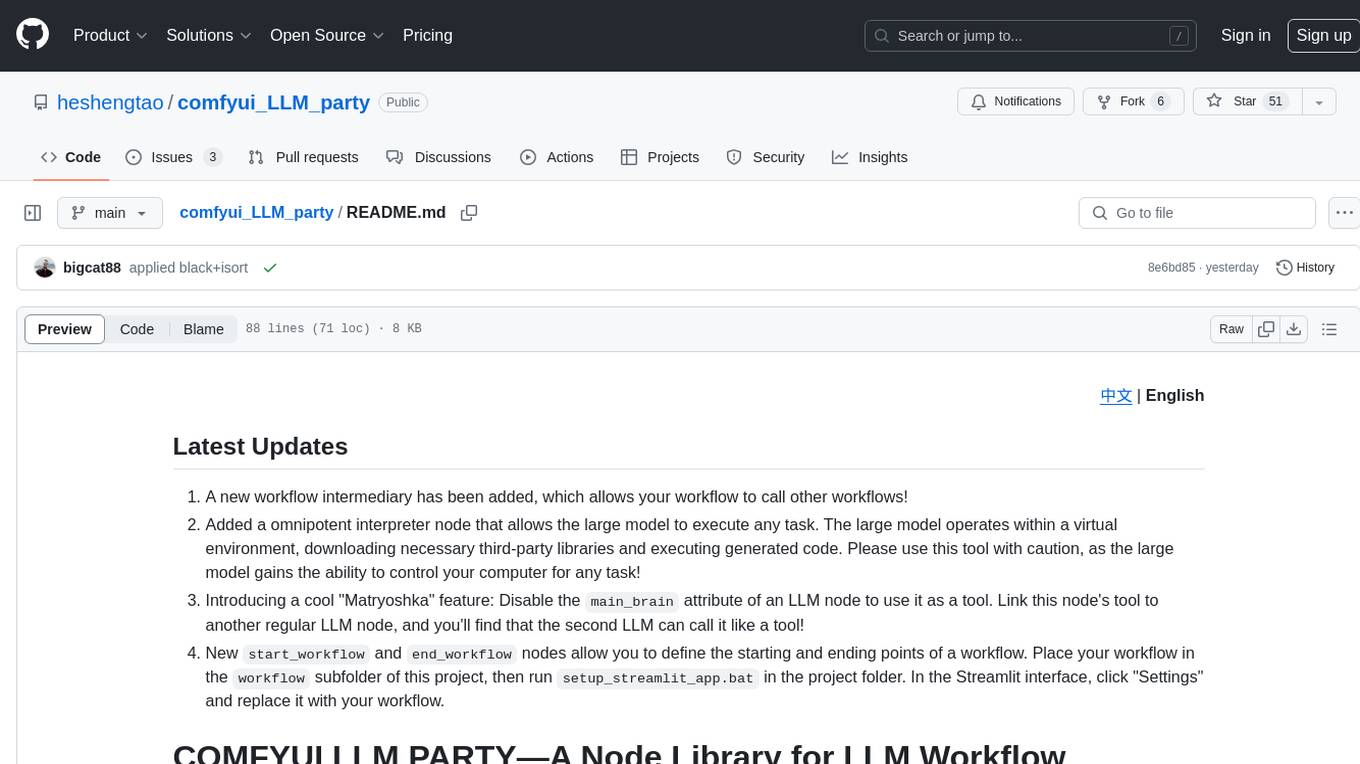Switch to the Projects tab
The height and width of the screenshot is (764, 1360).
(659, 157)
